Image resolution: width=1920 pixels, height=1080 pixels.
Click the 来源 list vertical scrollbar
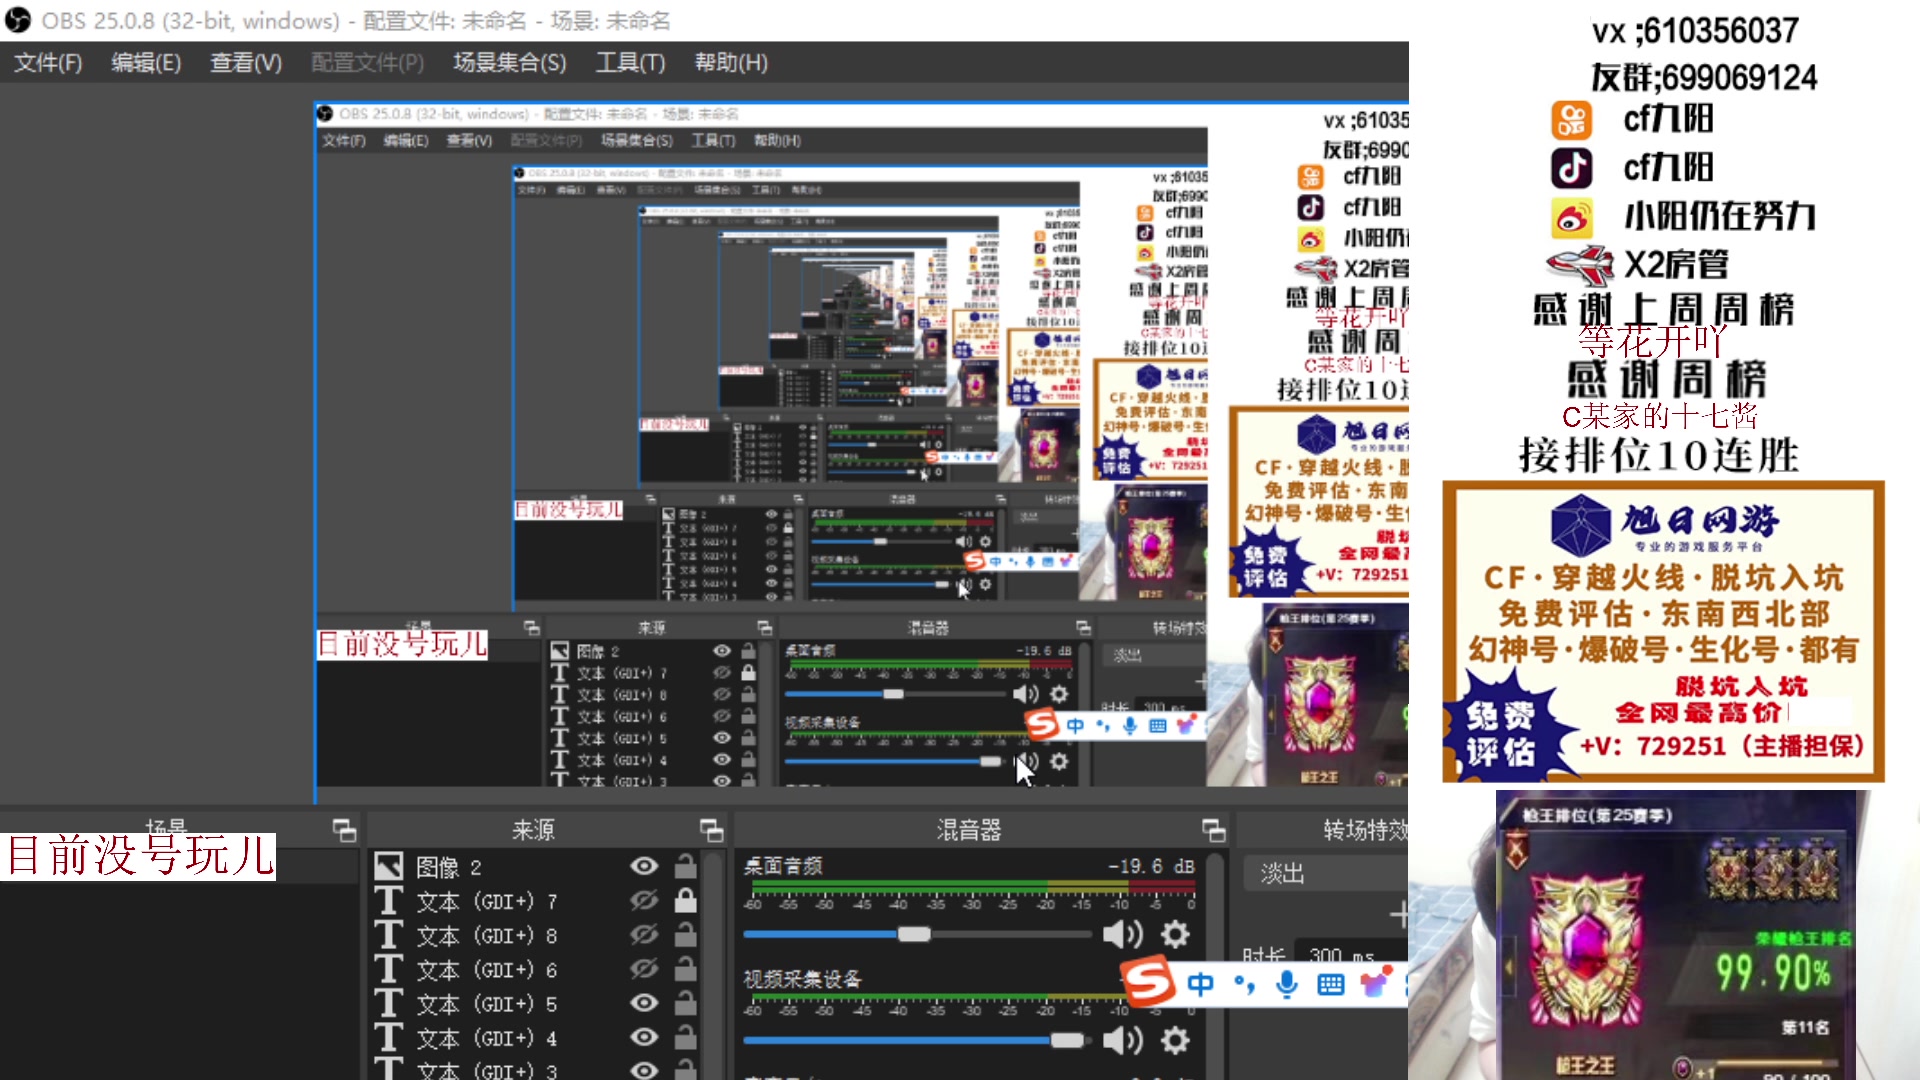coord(714,965)
